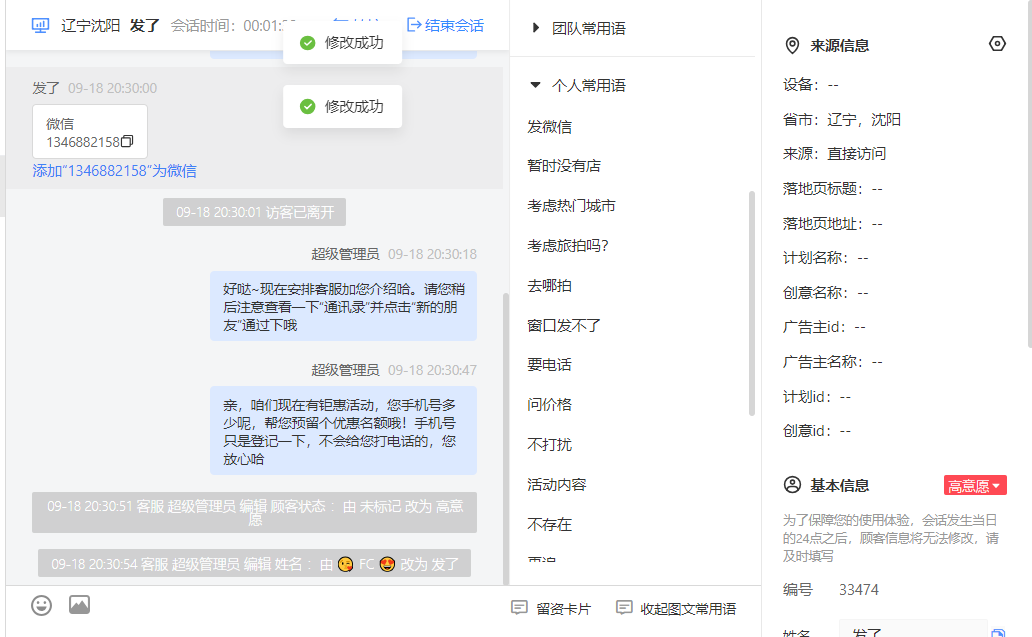Click the user profile icon by 基本信息
1032x637 pixels.
click(792, 485)
